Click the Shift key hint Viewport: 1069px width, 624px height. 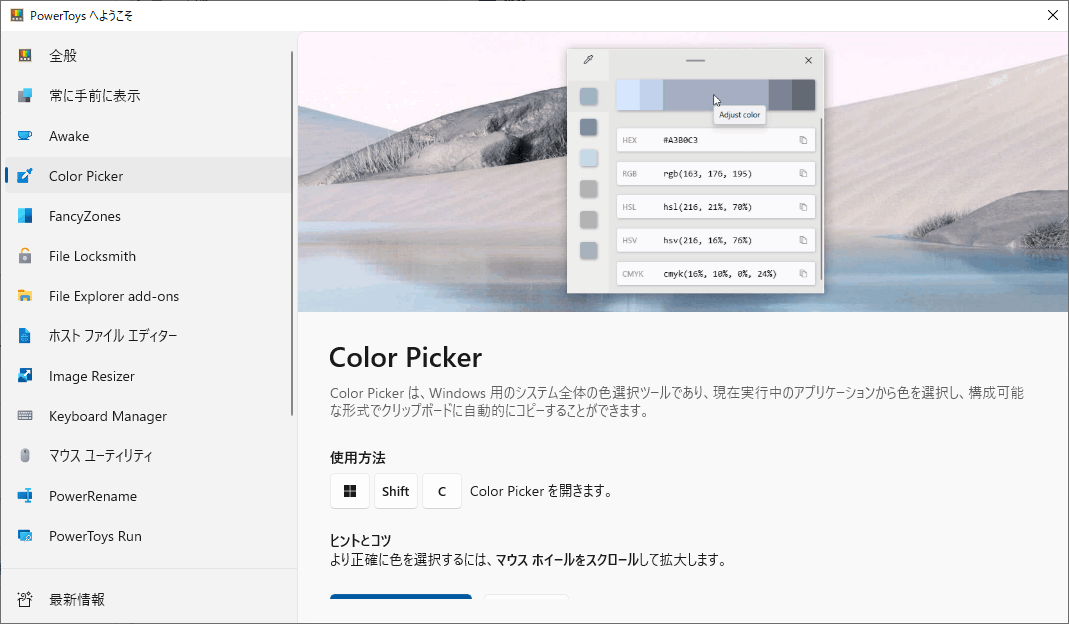point(395,491)
